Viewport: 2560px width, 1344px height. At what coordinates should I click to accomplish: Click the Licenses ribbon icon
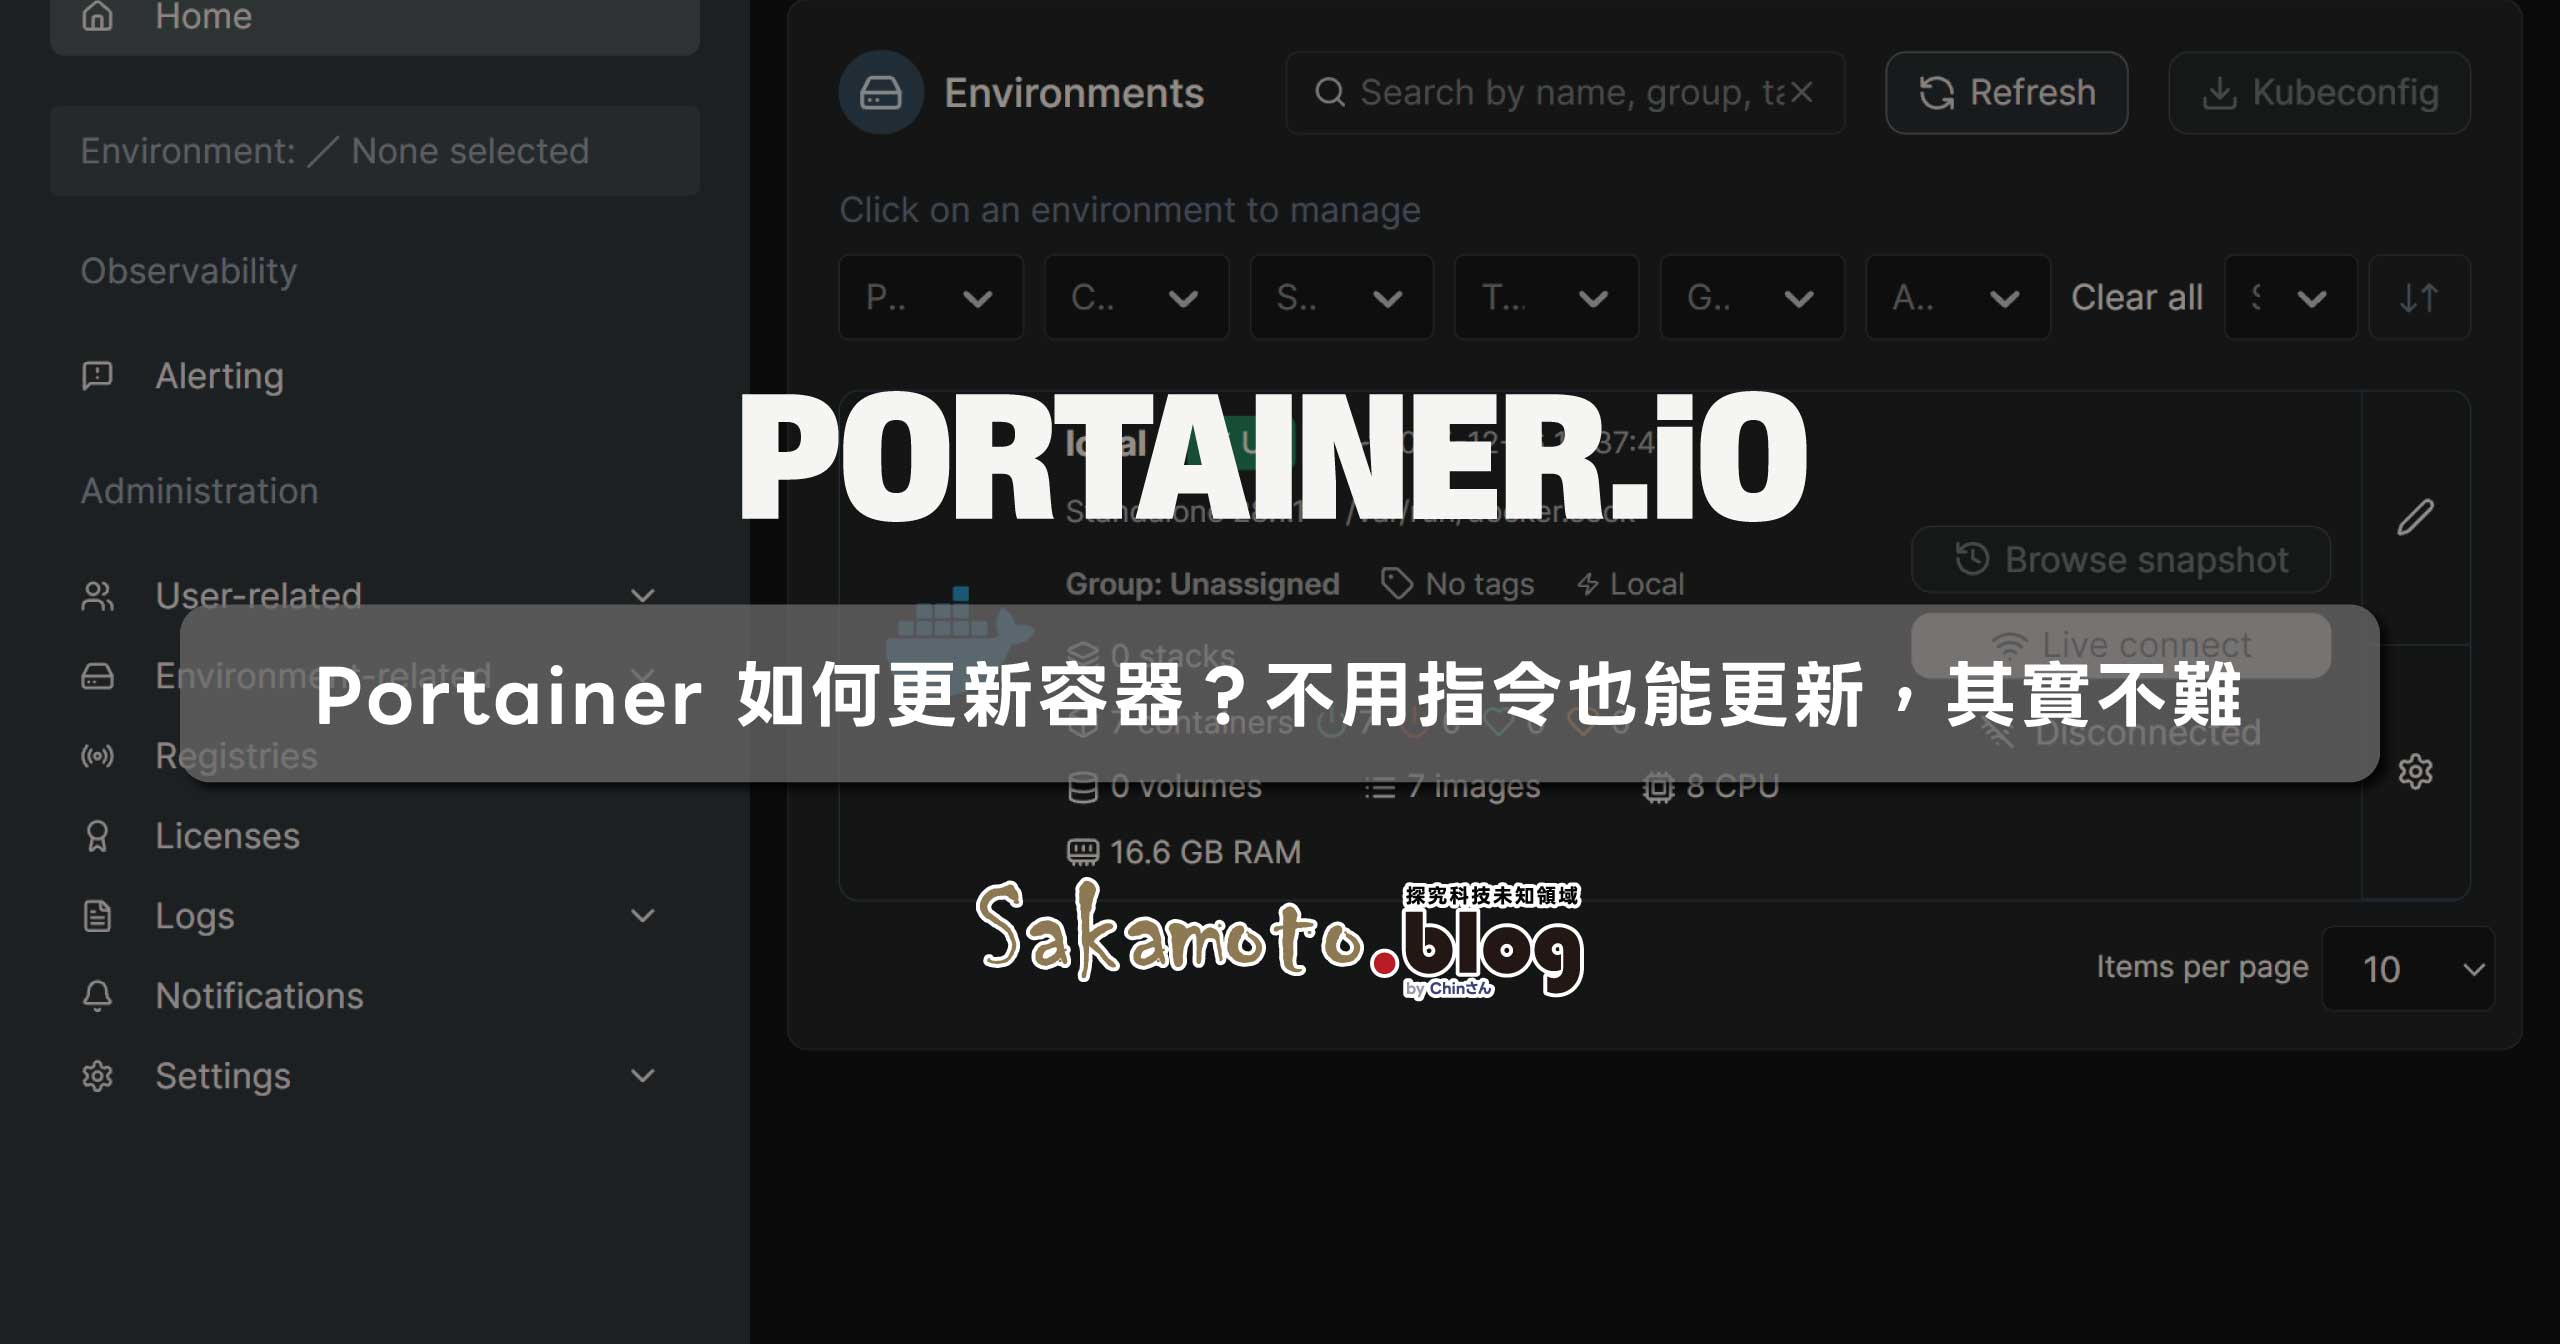97,836
